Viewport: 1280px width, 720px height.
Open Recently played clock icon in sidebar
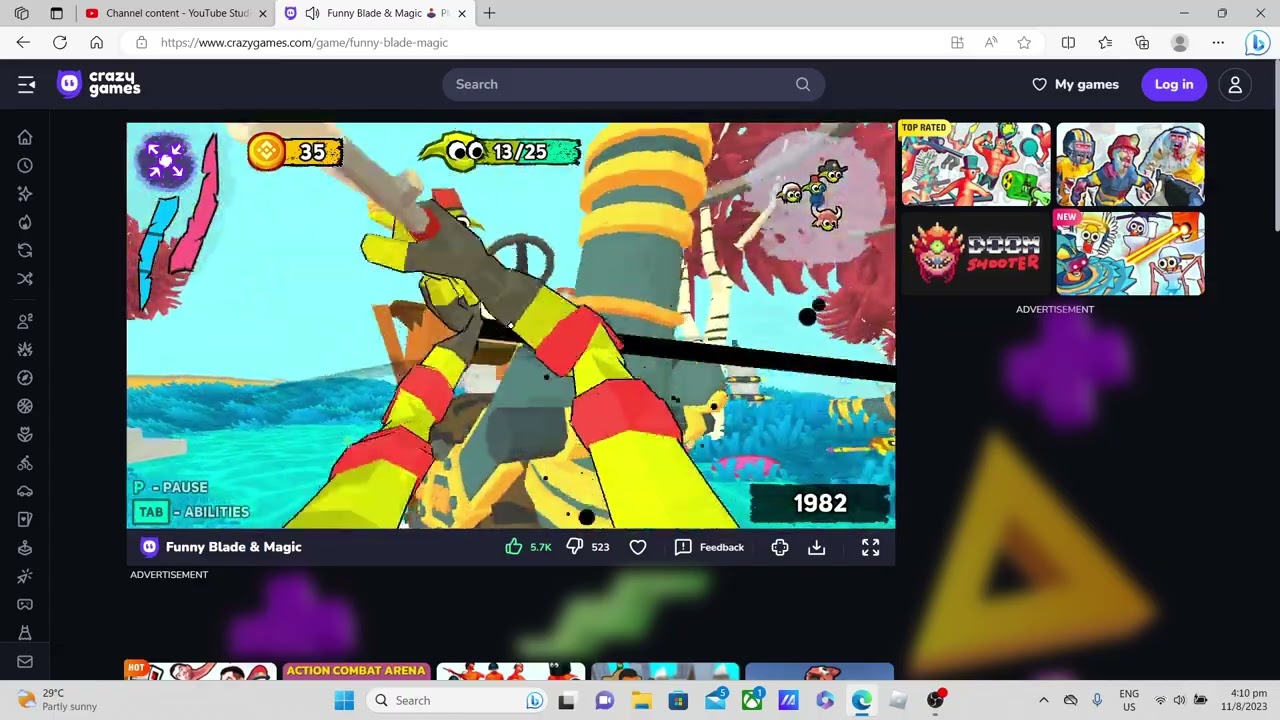pos(25,166)
